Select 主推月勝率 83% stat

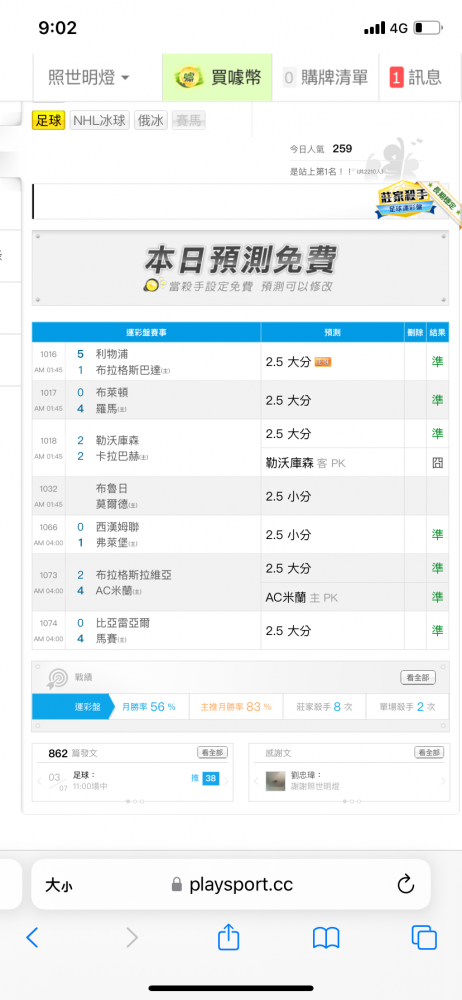pos(236,707)
